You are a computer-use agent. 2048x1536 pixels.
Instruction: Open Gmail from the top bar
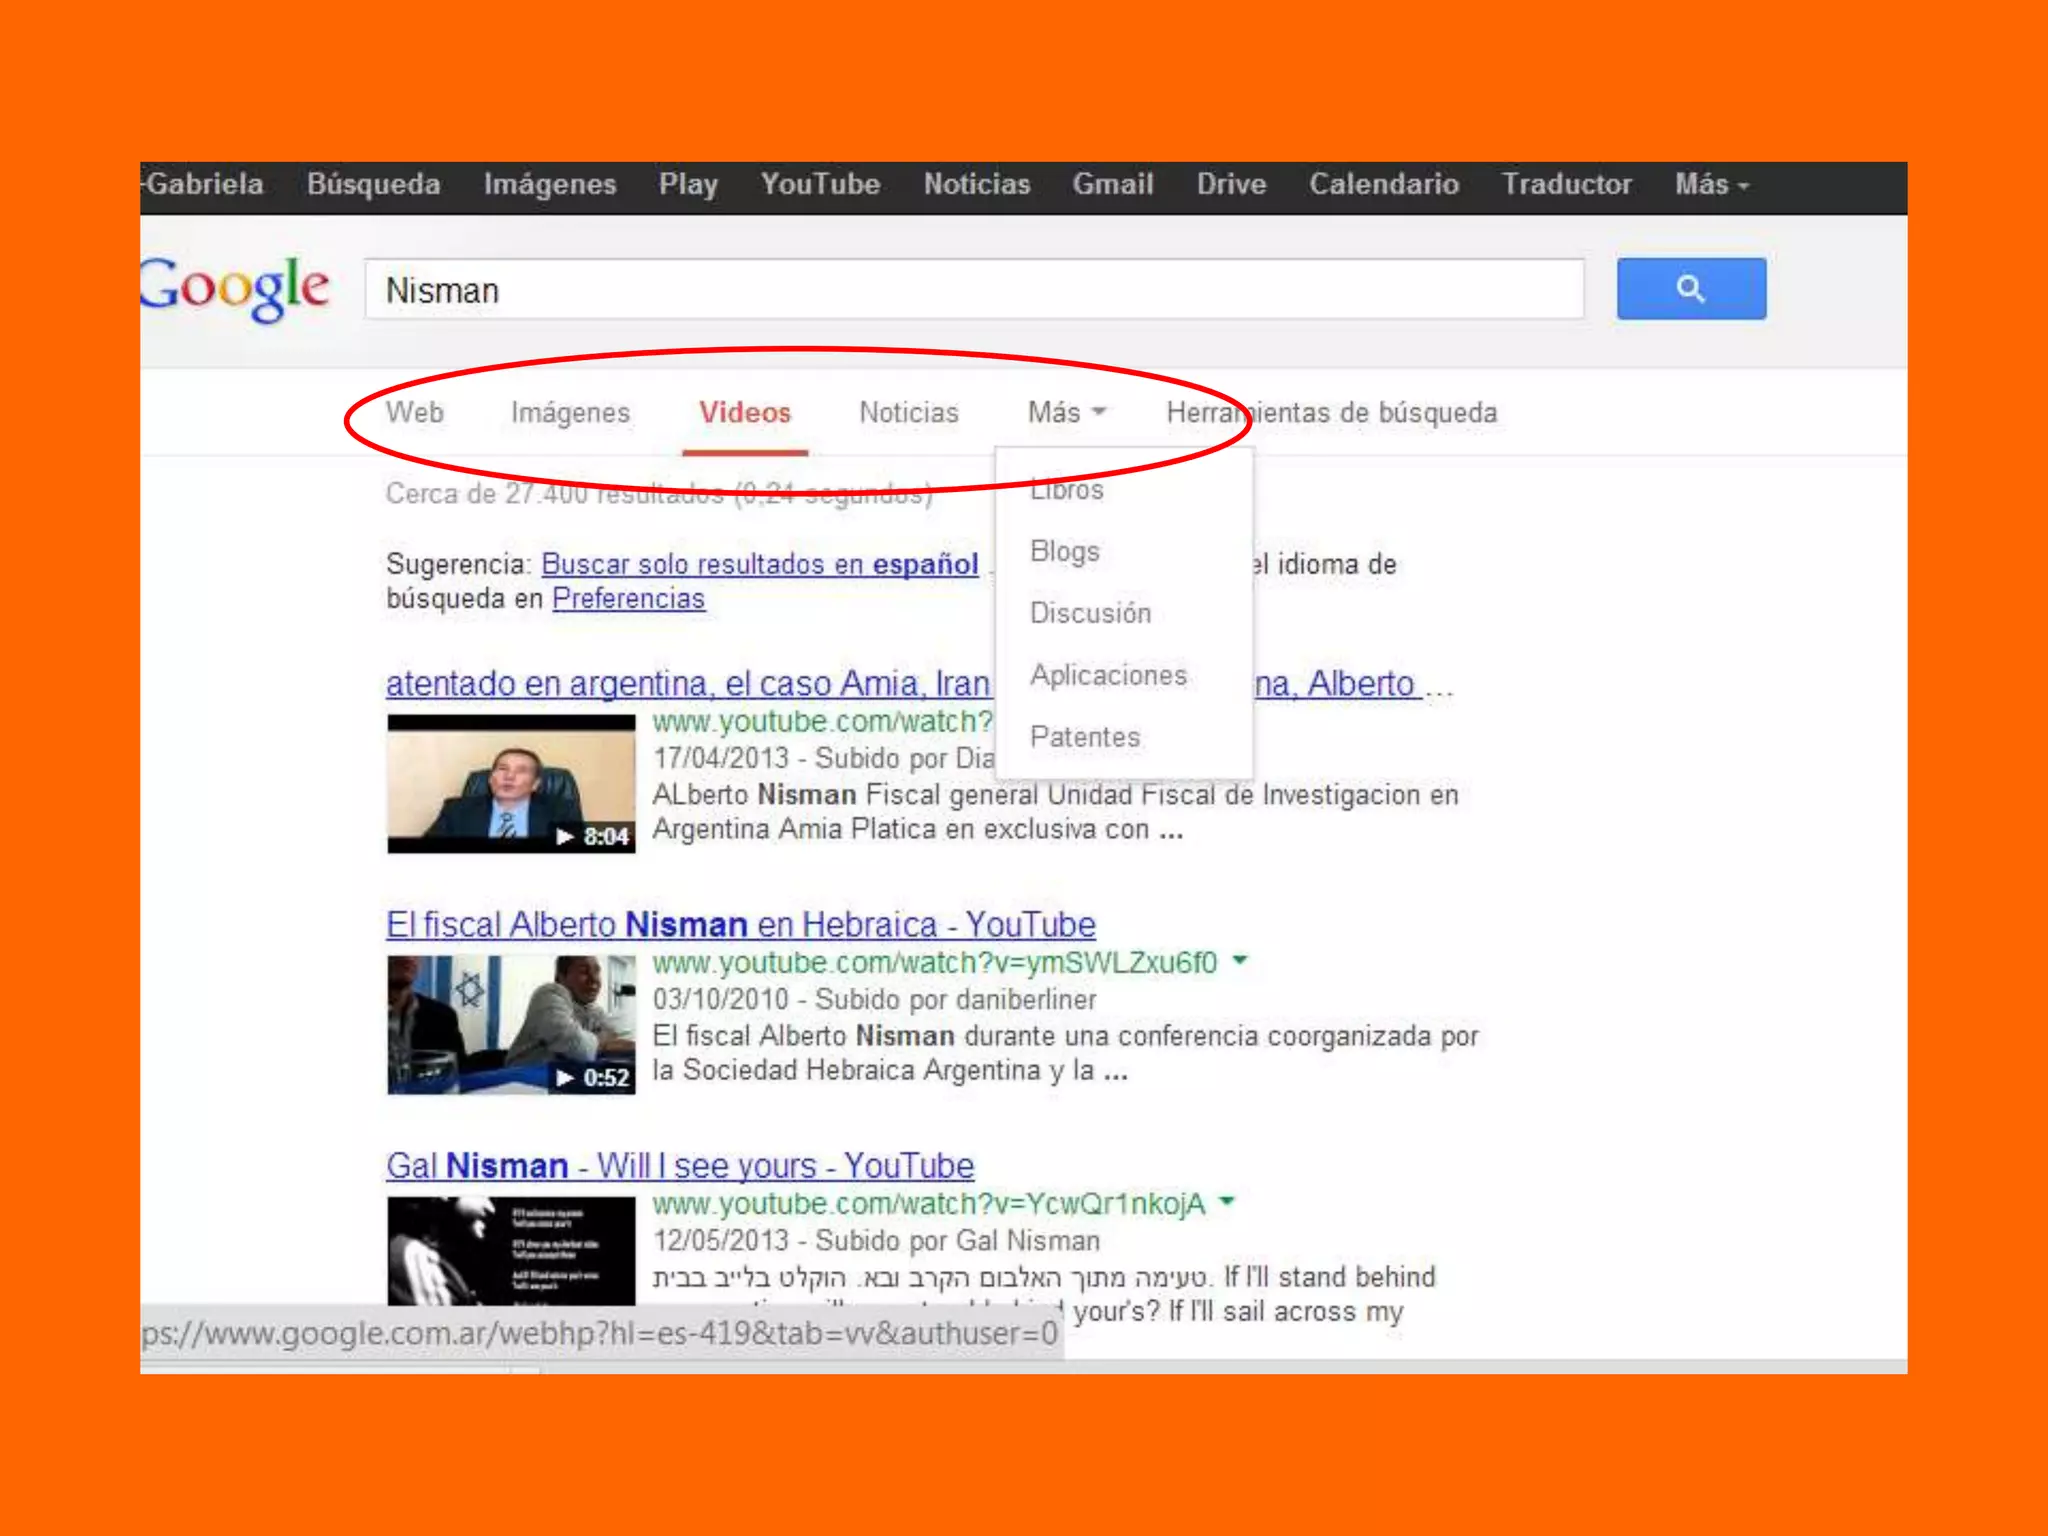(x=1112, y=184)
